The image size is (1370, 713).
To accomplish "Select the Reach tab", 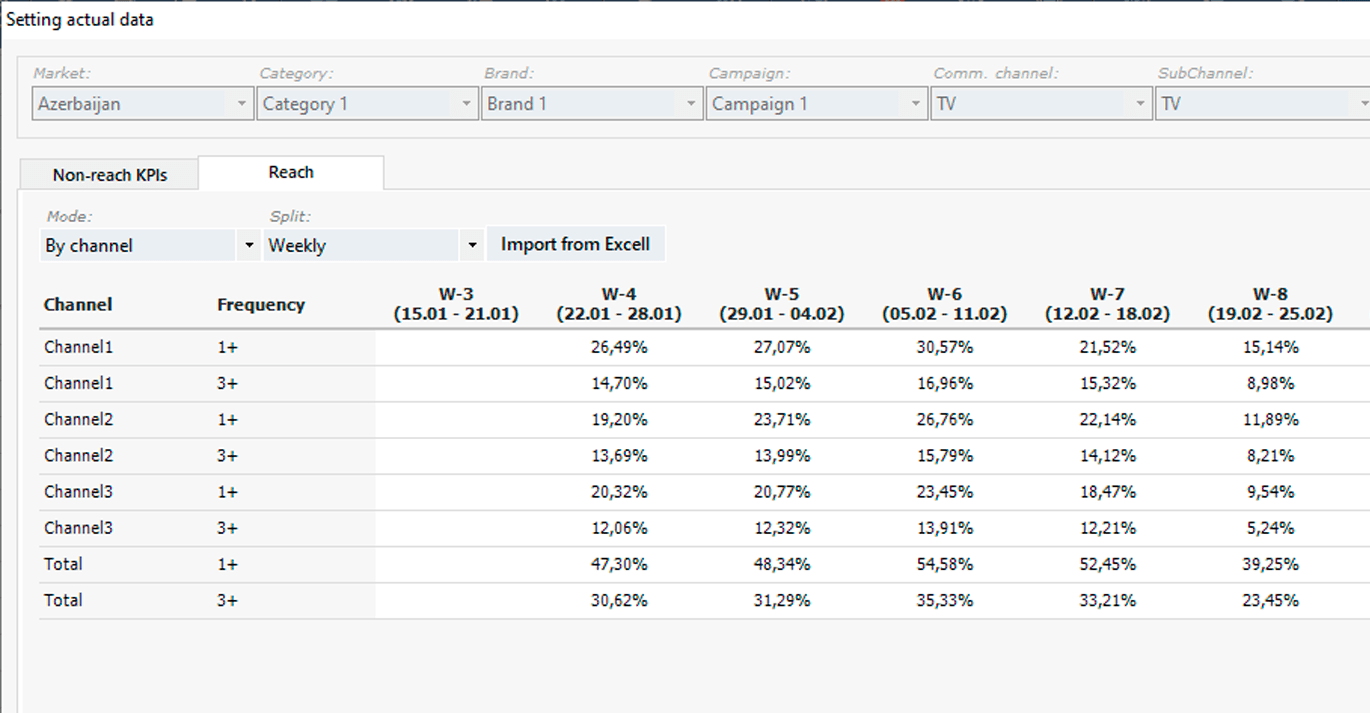I will point(291,172).
